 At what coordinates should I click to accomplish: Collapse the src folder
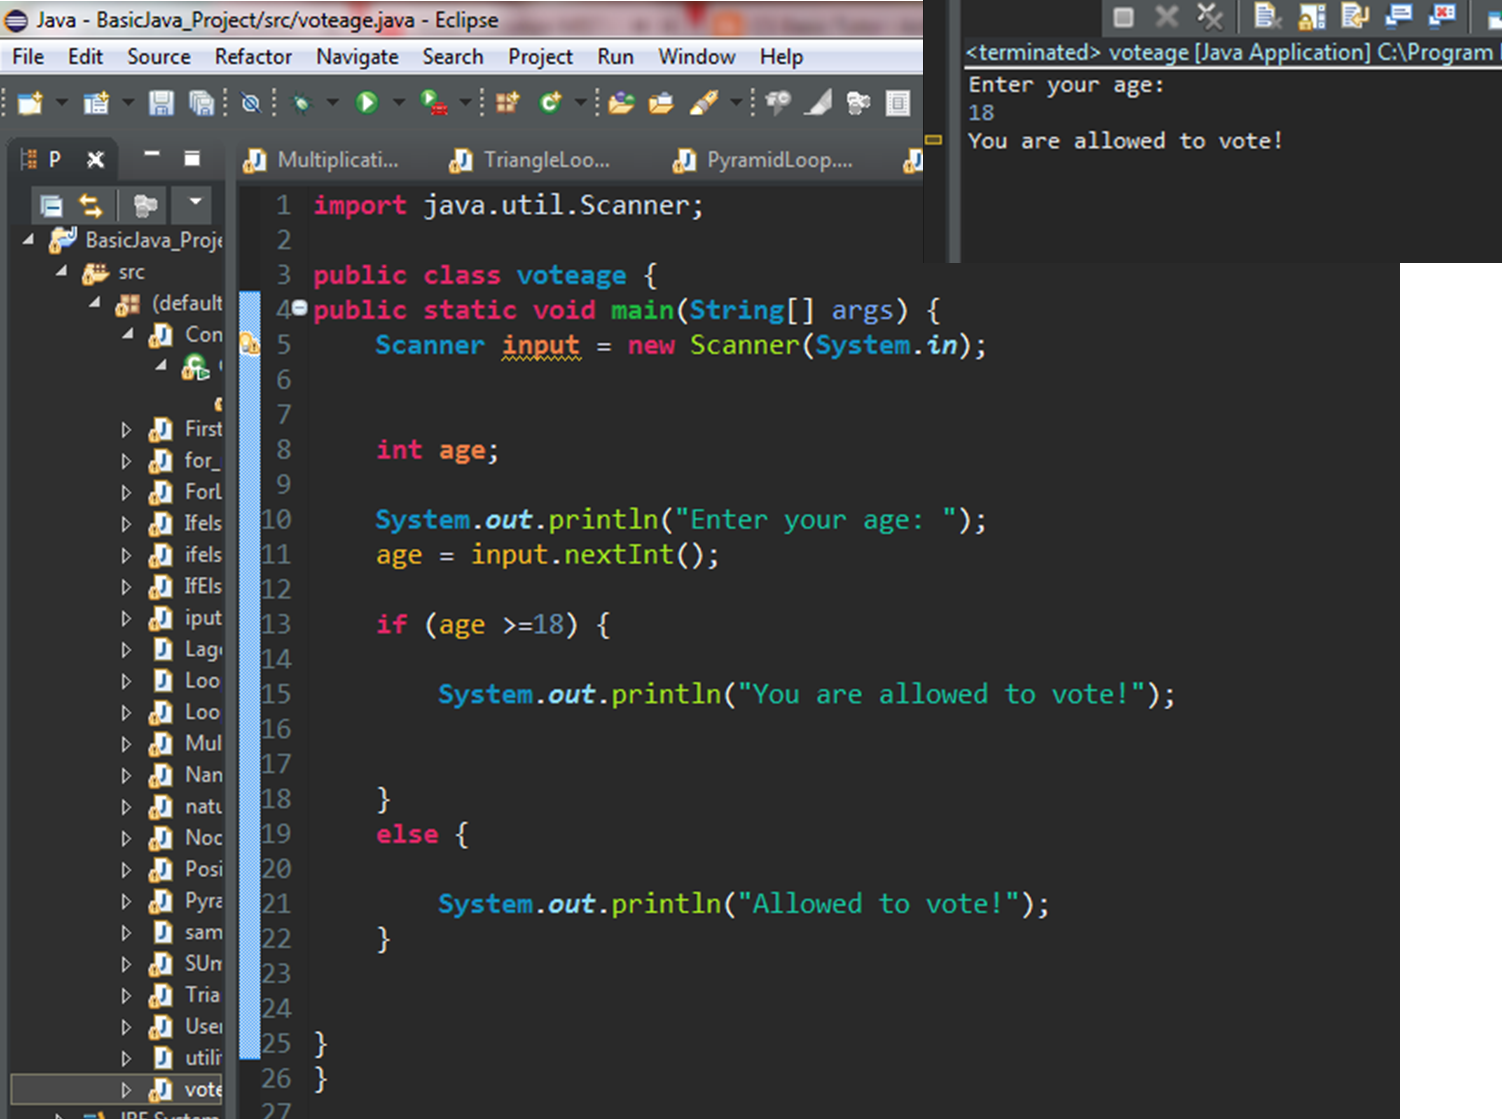[62, 271]
